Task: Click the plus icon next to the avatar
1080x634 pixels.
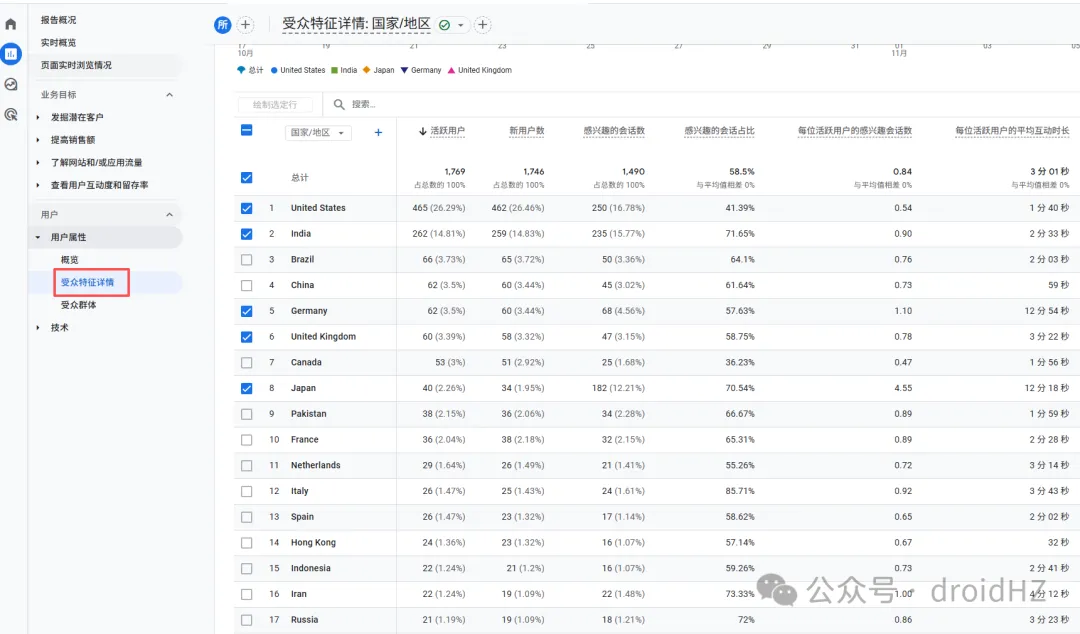Action: click(245, 24)
